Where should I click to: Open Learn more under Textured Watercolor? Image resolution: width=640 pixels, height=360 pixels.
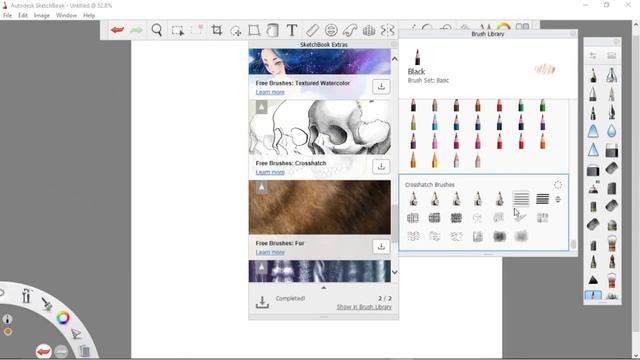pos(270,92)
